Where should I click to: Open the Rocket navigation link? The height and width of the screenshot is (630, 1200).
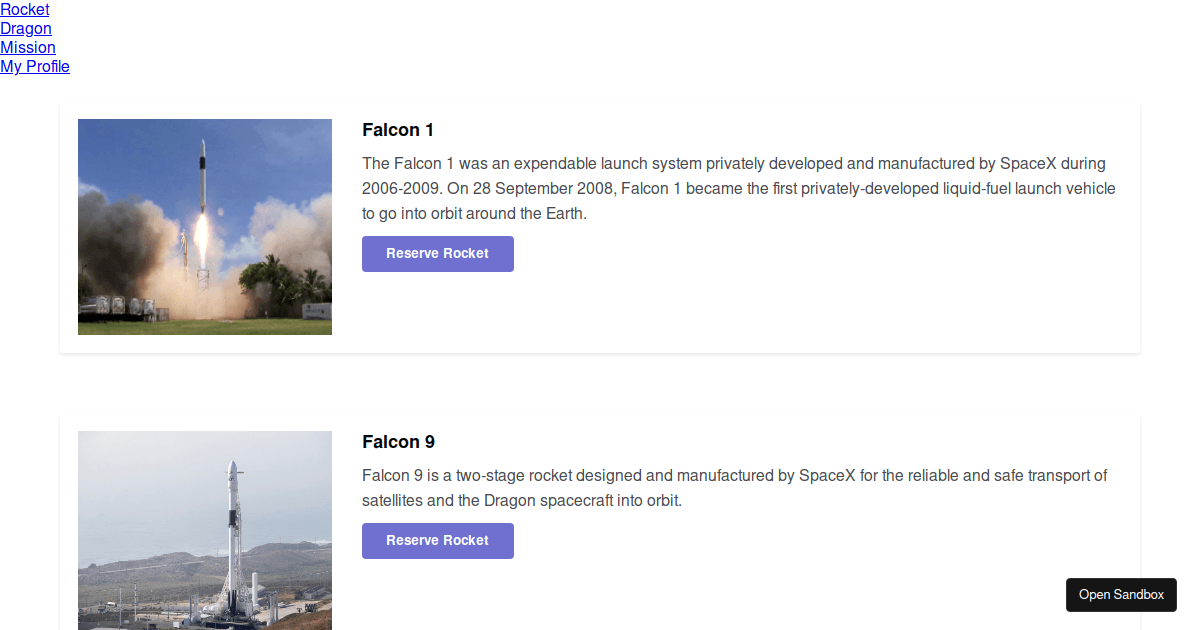coord(25,10)
